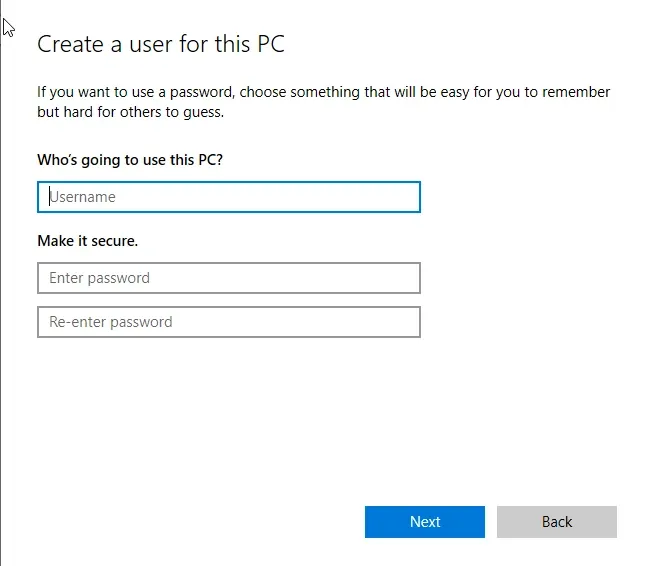Click the word "secure" in the label

tap(112, 241)
